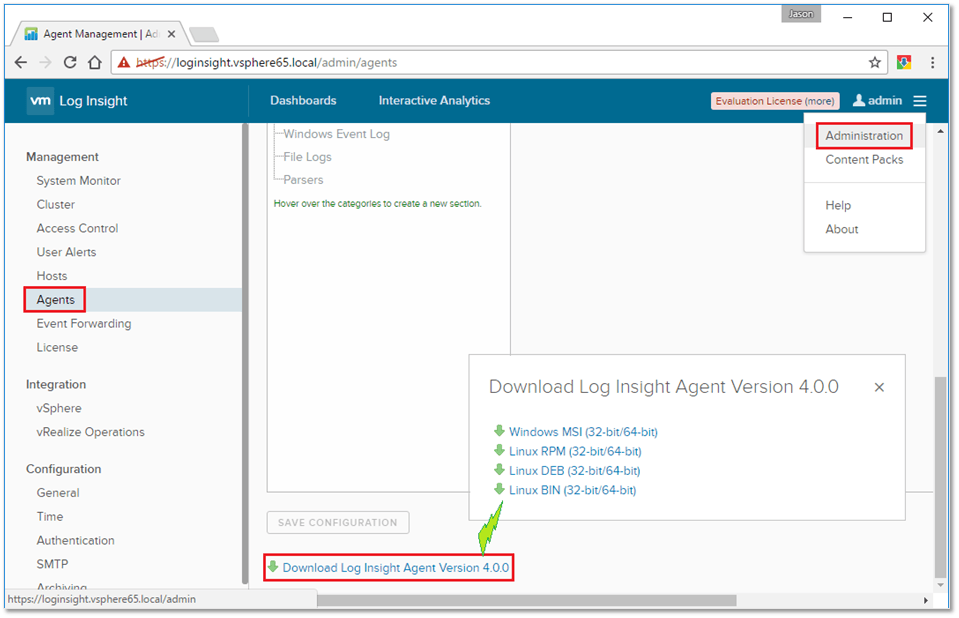Viewport: 959px width, 618px height.
Task: Download the Linux BIN agent
Action: (x=572, y=491)
